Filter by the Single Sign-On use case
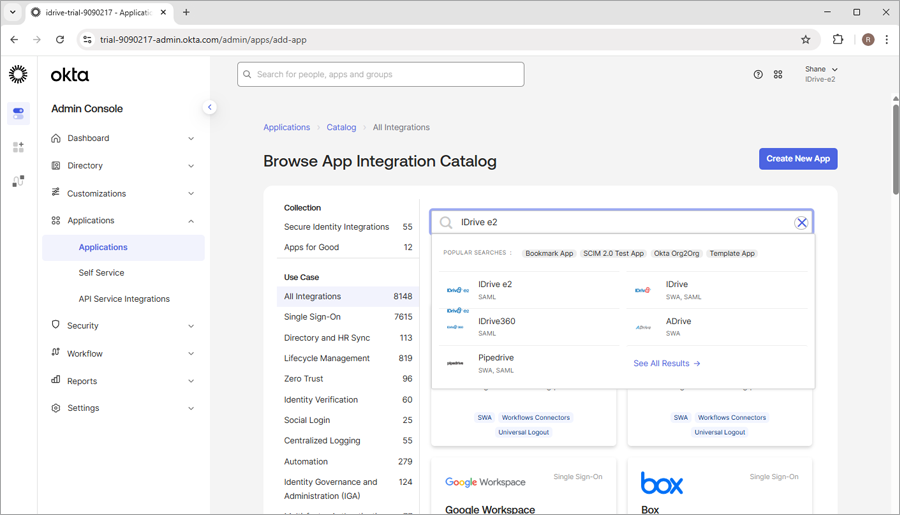This screenshot has width=900, height=515. [x=312, y=317]
